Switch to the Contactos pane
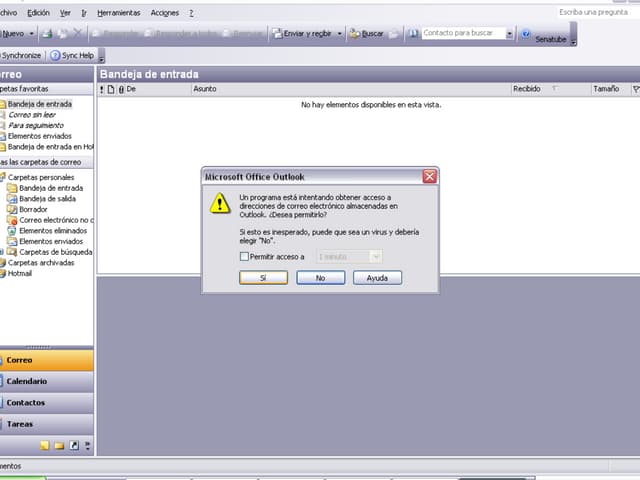640x480 pixels. coord(46,402)
